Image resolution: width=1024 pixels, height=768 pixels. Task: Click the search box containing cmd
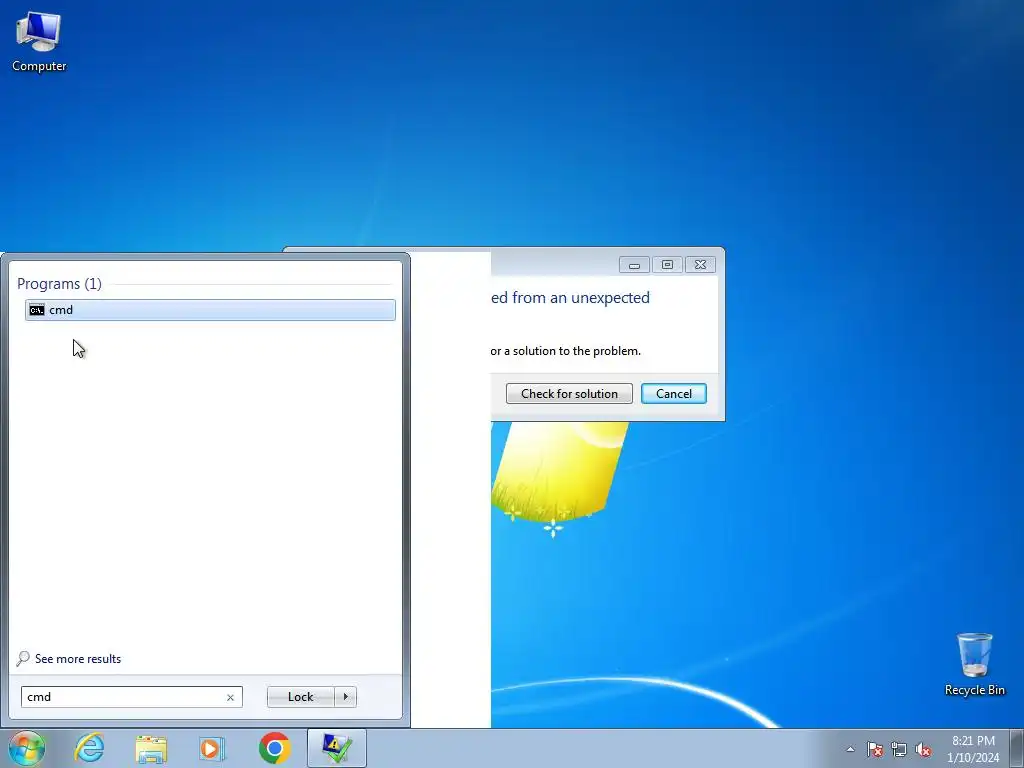(131, 697)
